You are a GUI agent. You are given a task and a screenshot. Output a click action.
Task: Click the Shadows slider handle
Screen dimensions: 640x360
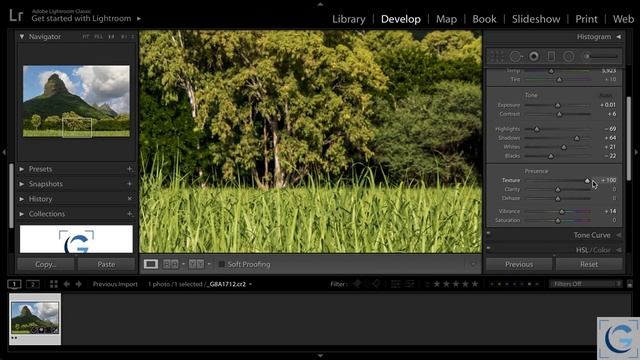[x=577, y=138]
